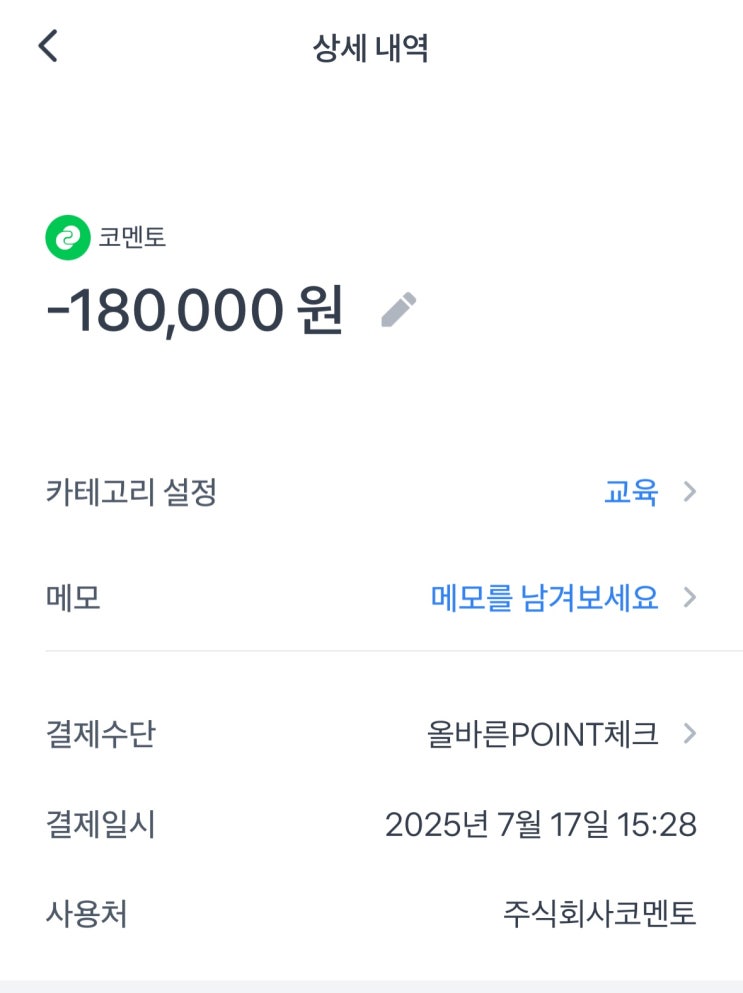Tap the 메모 row label
Screen dimensions: 743x993
tap(73, 598)
